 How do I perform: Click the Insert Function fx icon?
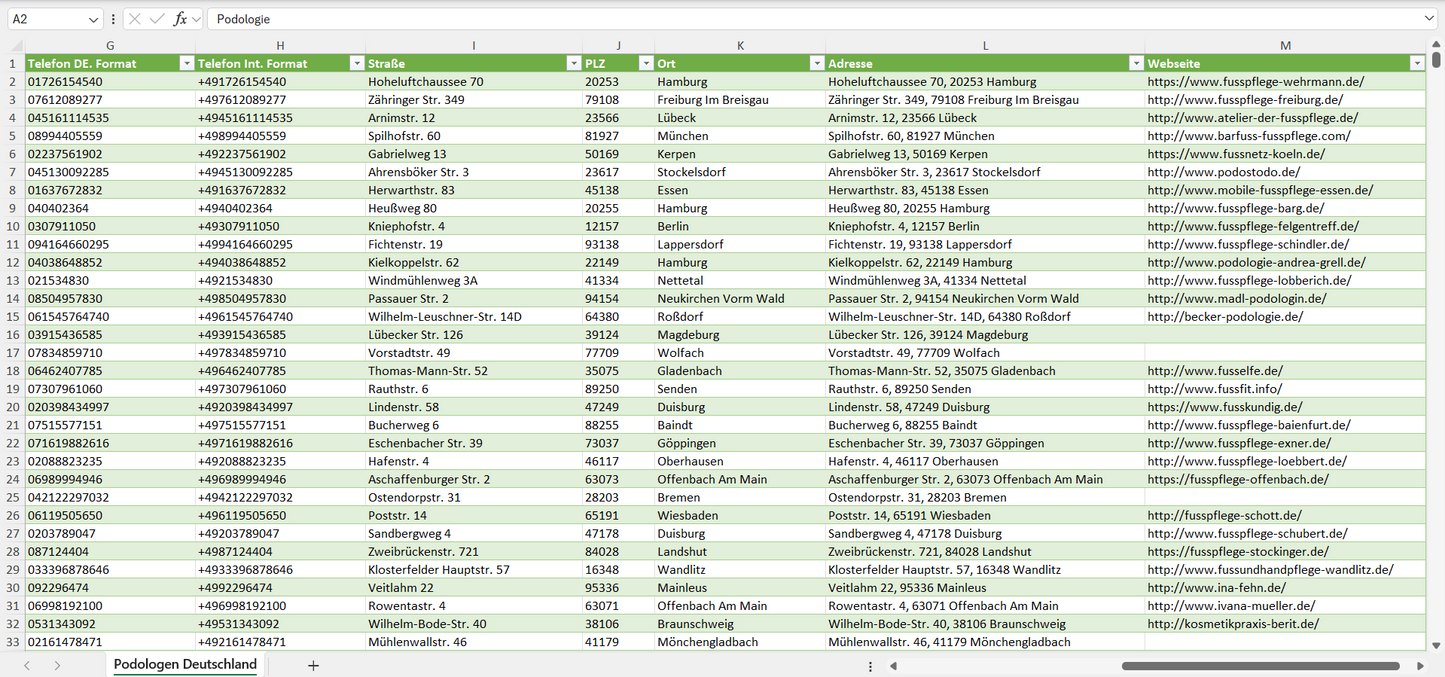pos(180,19)
